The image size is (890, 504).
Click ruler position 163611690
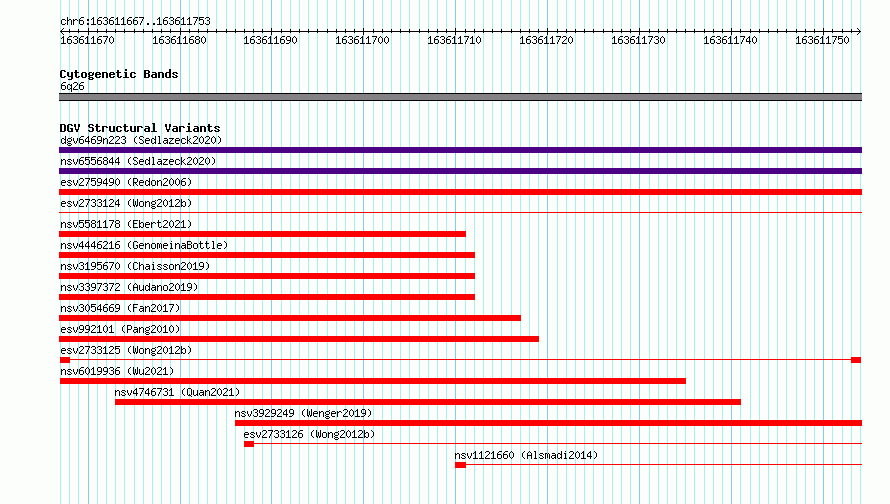[271, 40]
